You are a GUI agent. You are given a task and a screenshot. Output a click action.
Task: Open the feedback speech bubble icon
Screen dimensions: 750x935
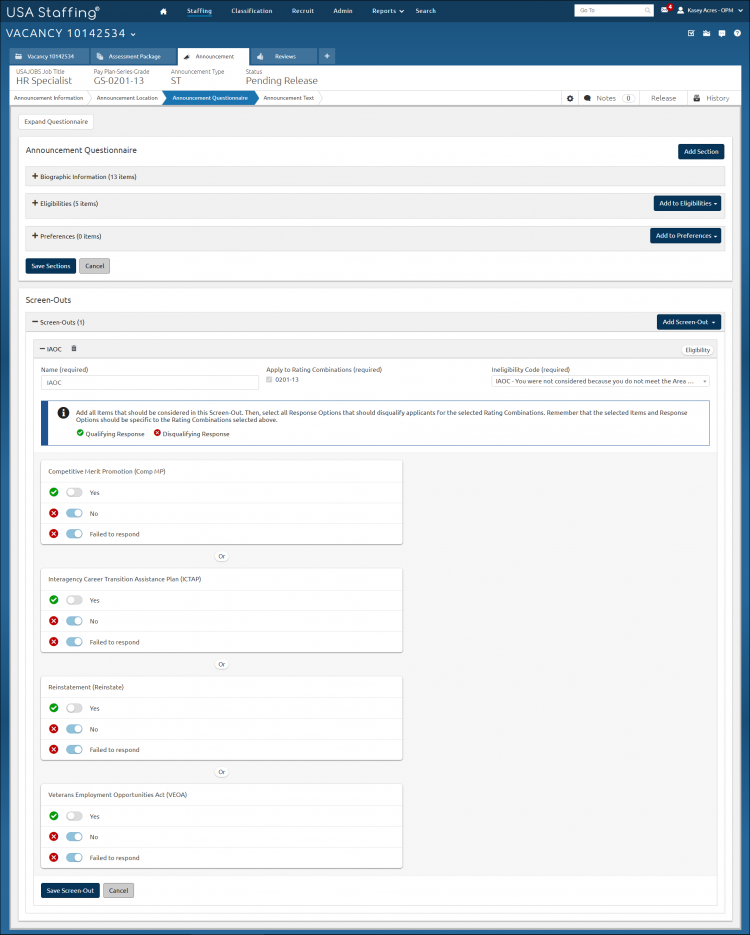(722, 33)
